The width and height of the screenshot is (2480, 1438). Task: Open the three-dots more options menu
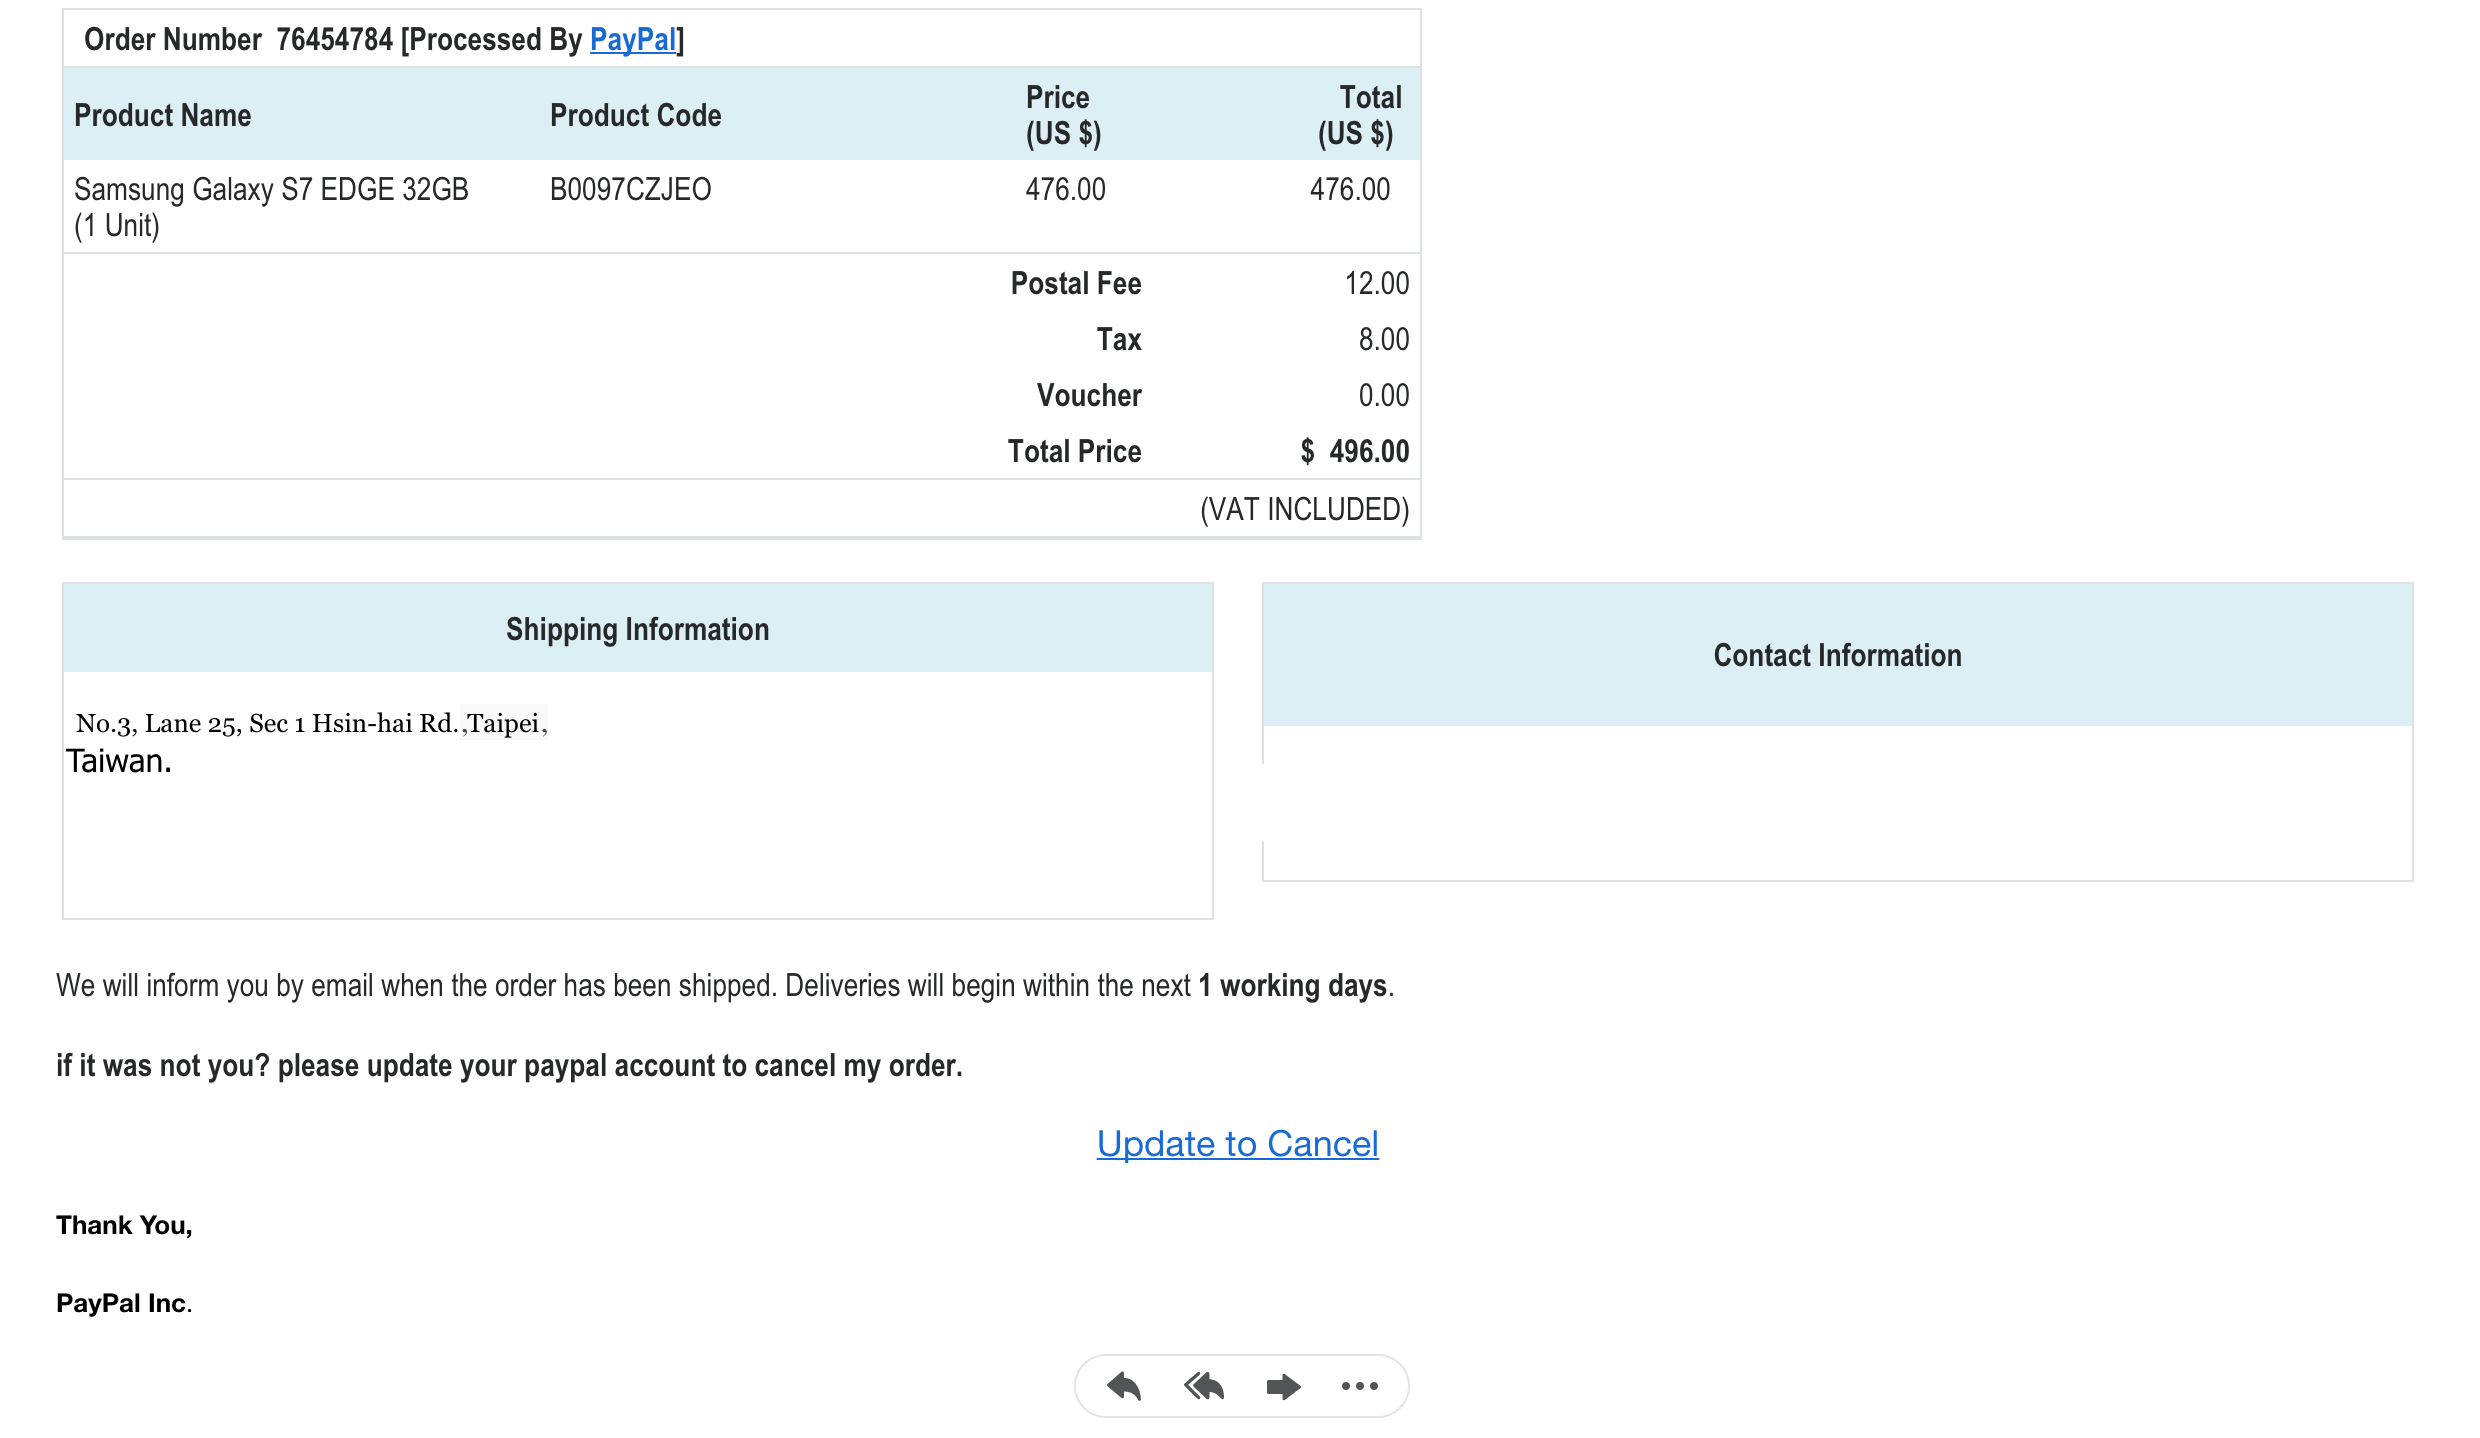[1359, 1386]
